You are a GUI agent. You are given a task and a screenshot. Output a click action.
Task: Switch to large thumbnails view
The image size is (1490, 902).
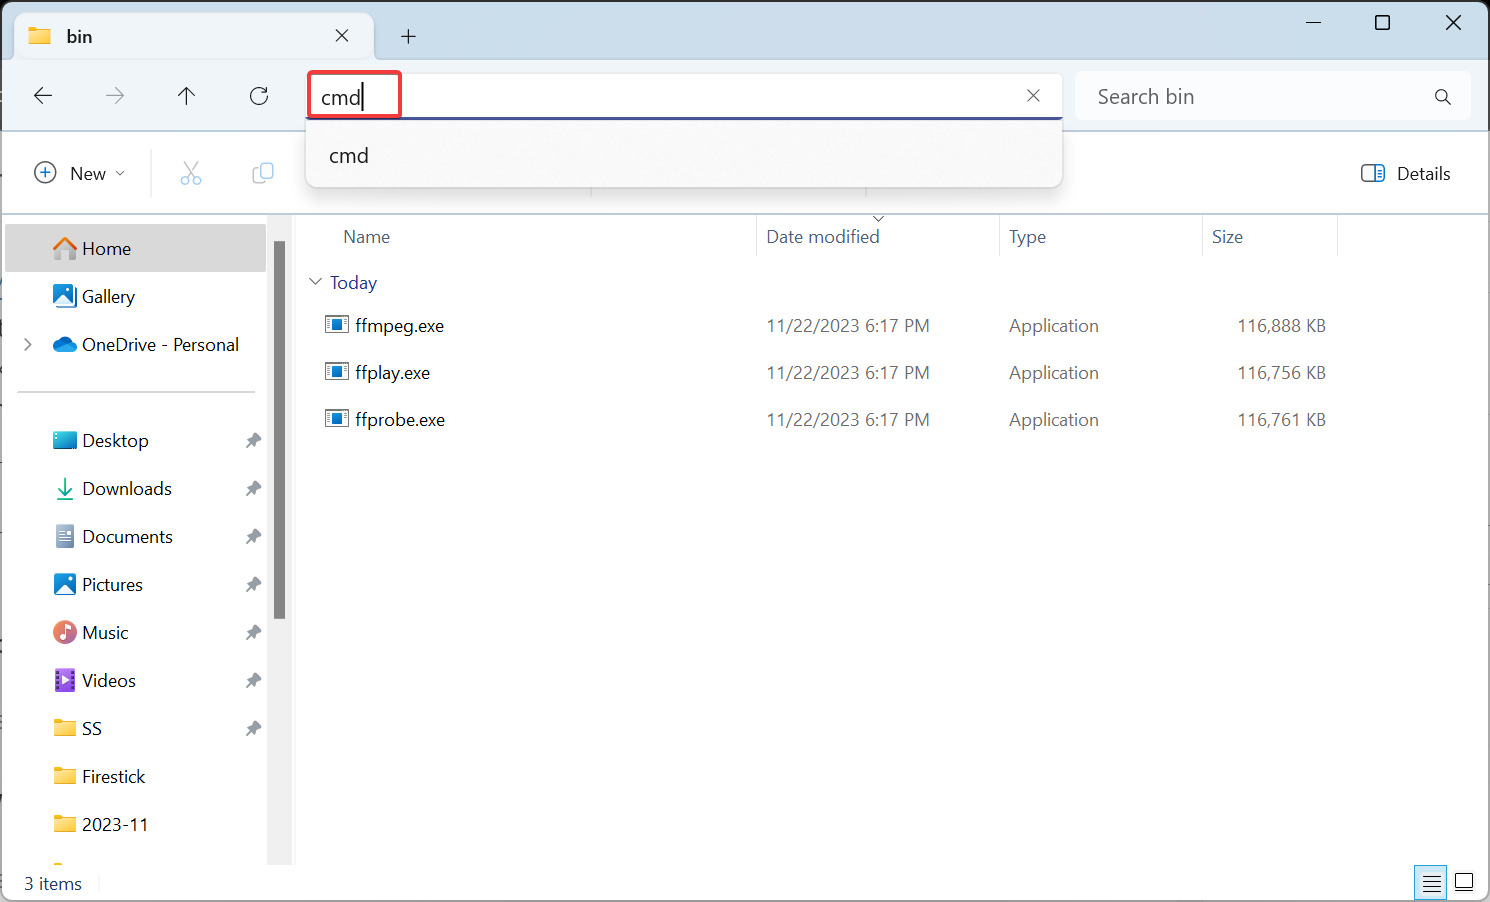coord(1464,883)
